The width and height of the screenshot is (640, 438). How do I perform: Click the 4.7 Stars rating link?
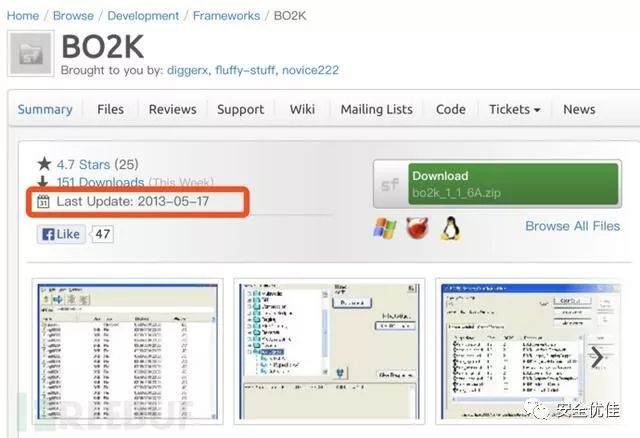(x=83, y=165)
